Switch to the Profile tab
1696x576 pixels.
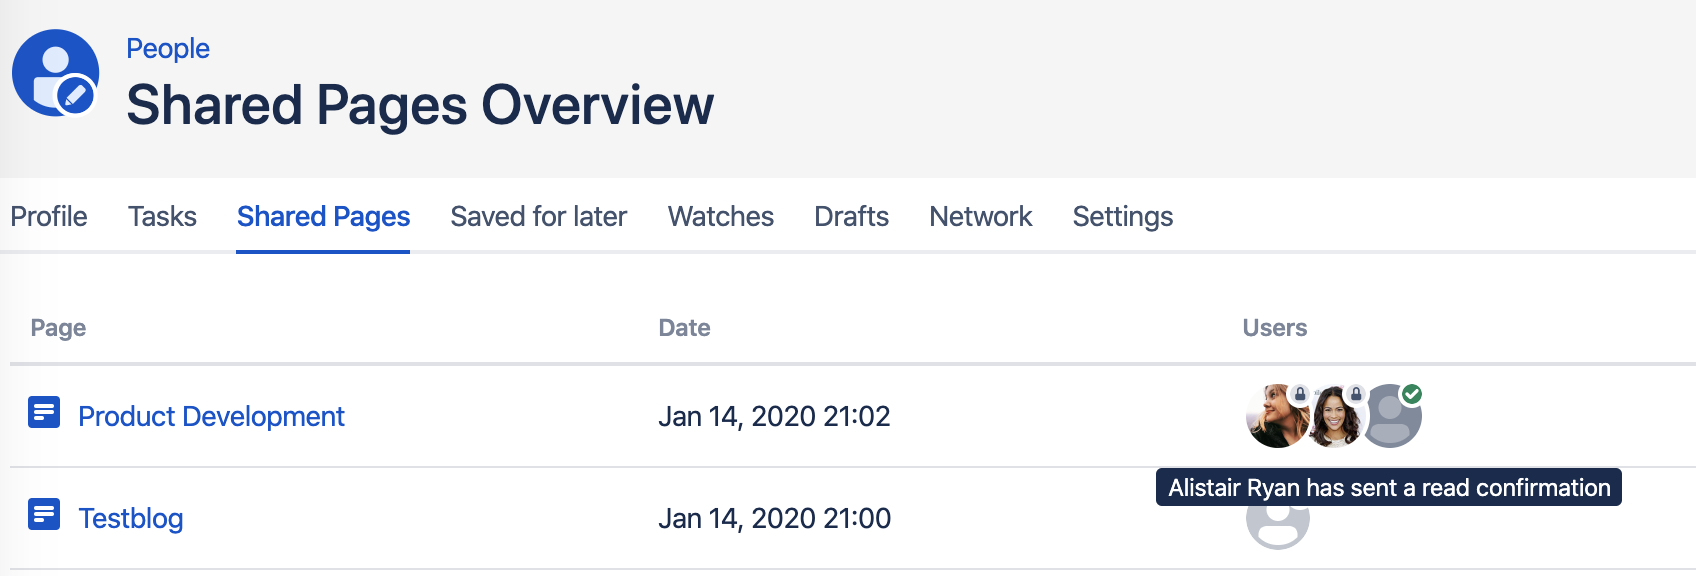(x=49, y=216)
